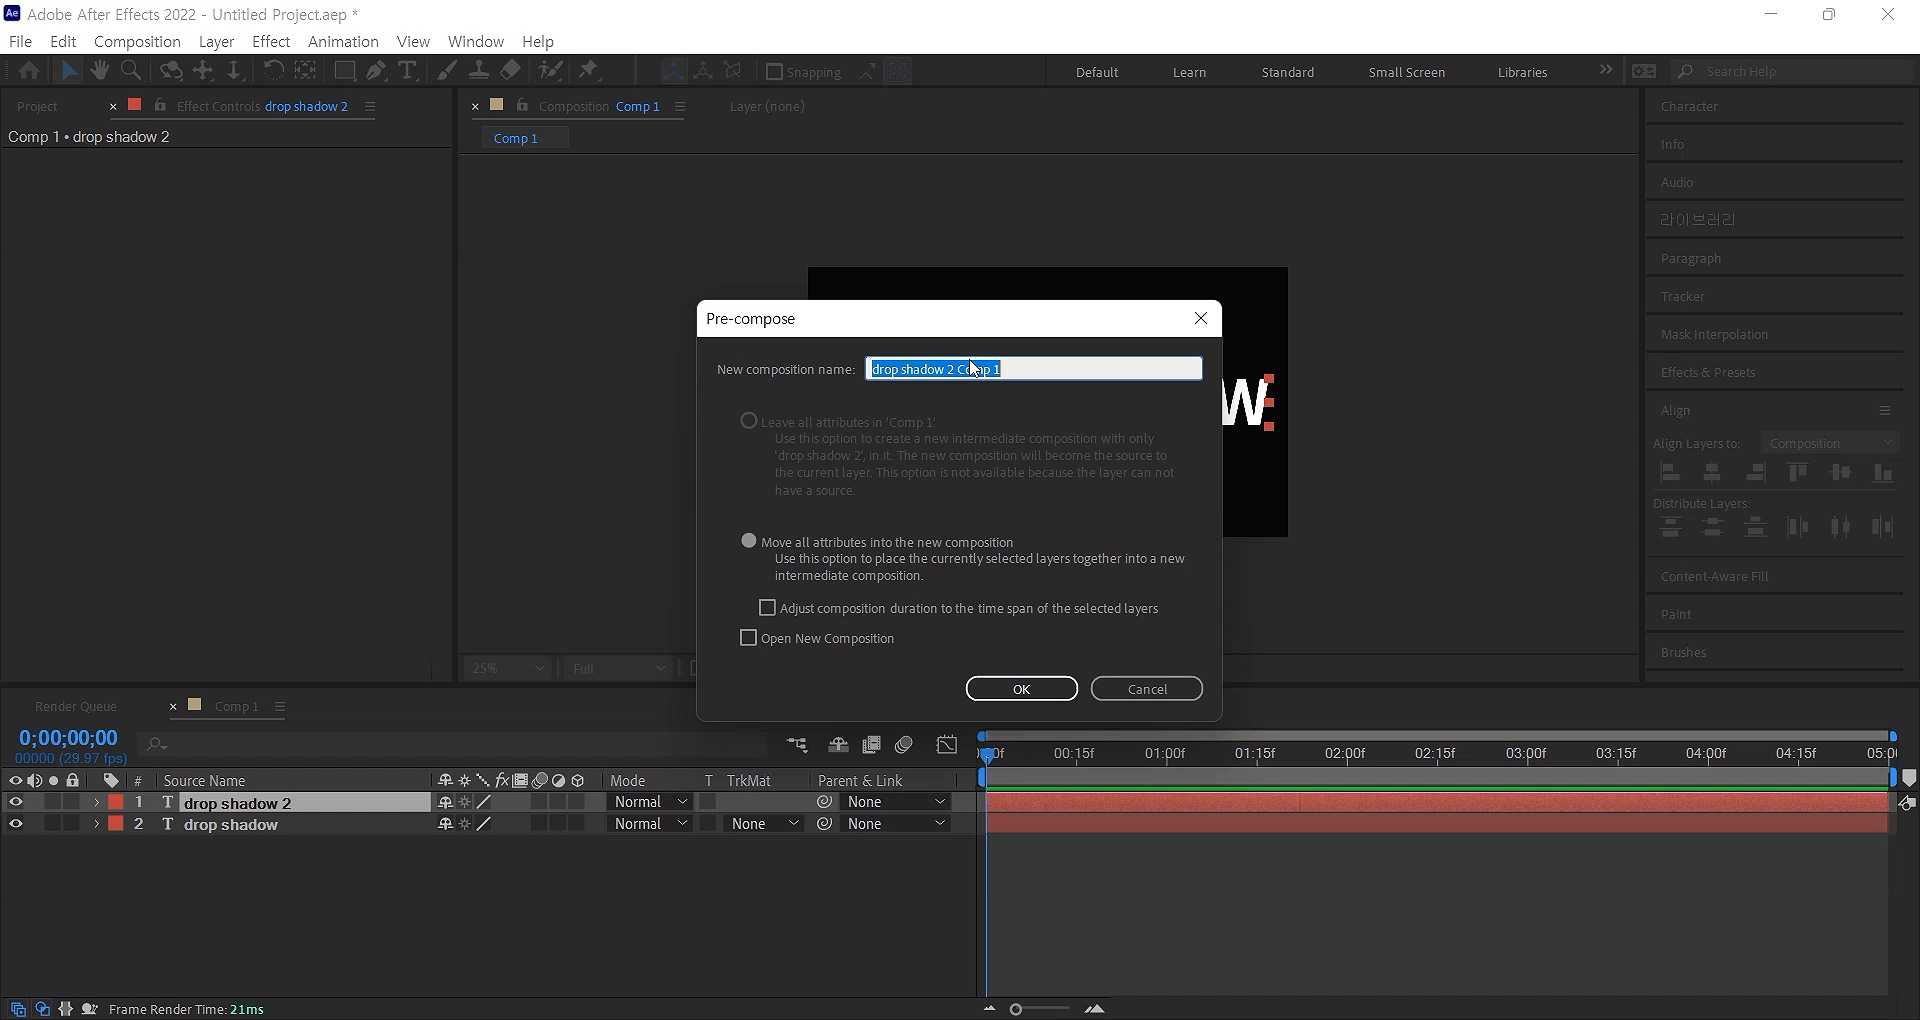Click the timeline zoom slider handle
Viewport: 1920px width, 1020px height.
tap(1016, 1009)
